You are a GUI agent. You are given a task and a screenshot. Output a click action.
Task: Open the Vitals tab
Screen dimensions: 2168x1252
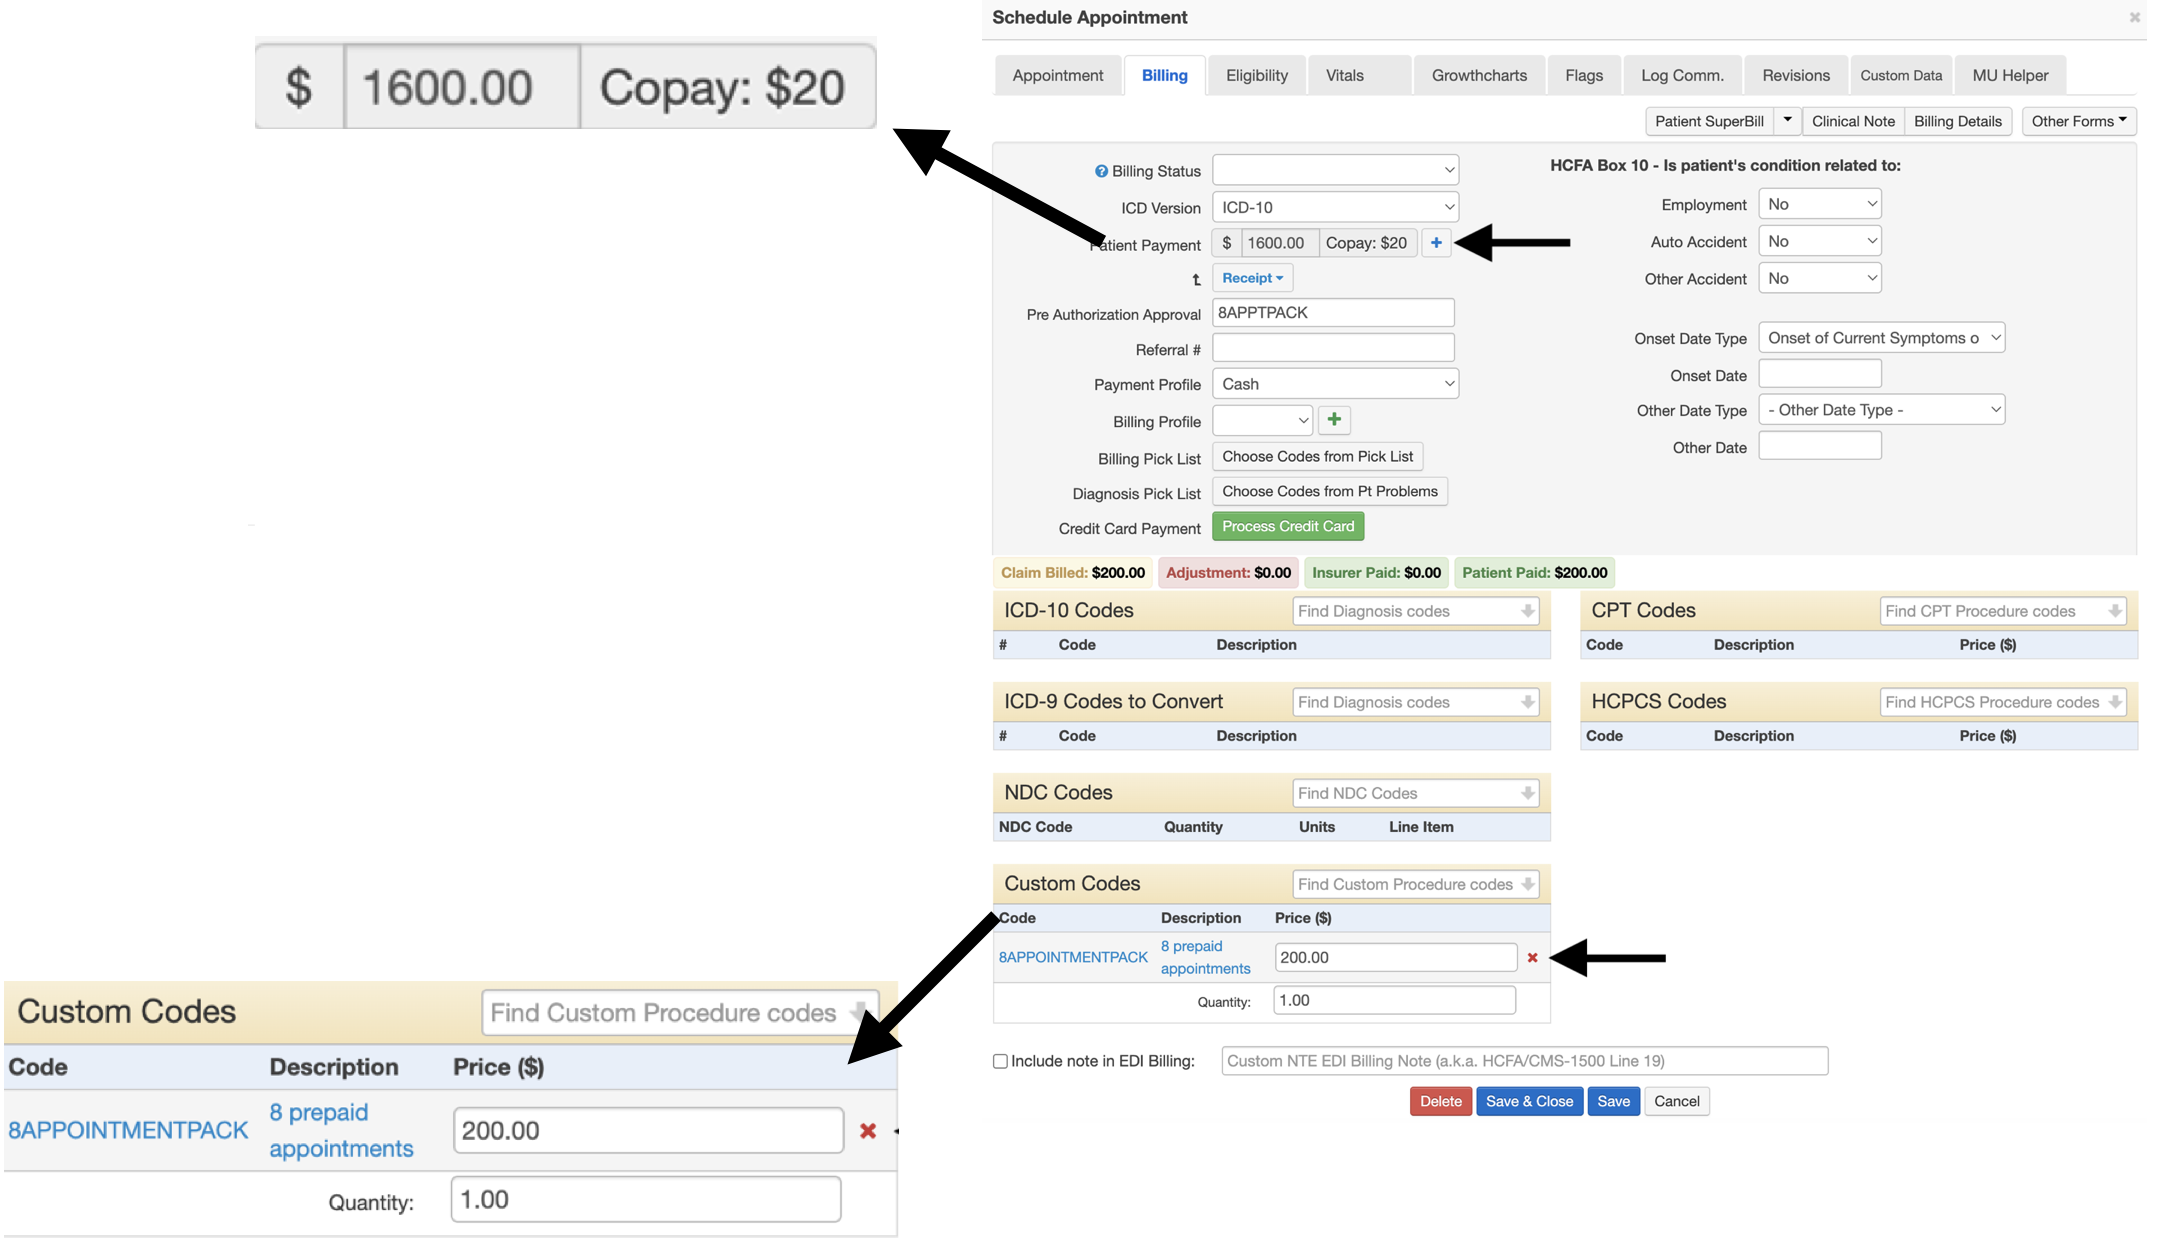[1359, 75]
